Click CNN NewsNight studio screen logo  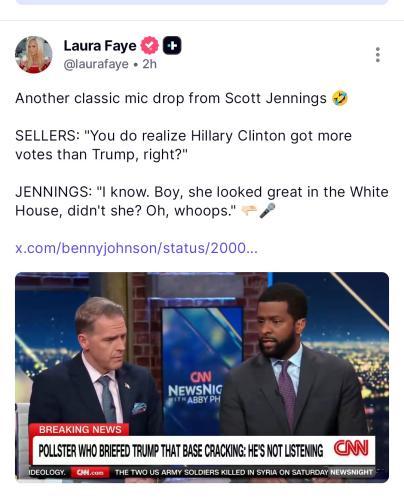pyautogui.click(x=195, y=388)
